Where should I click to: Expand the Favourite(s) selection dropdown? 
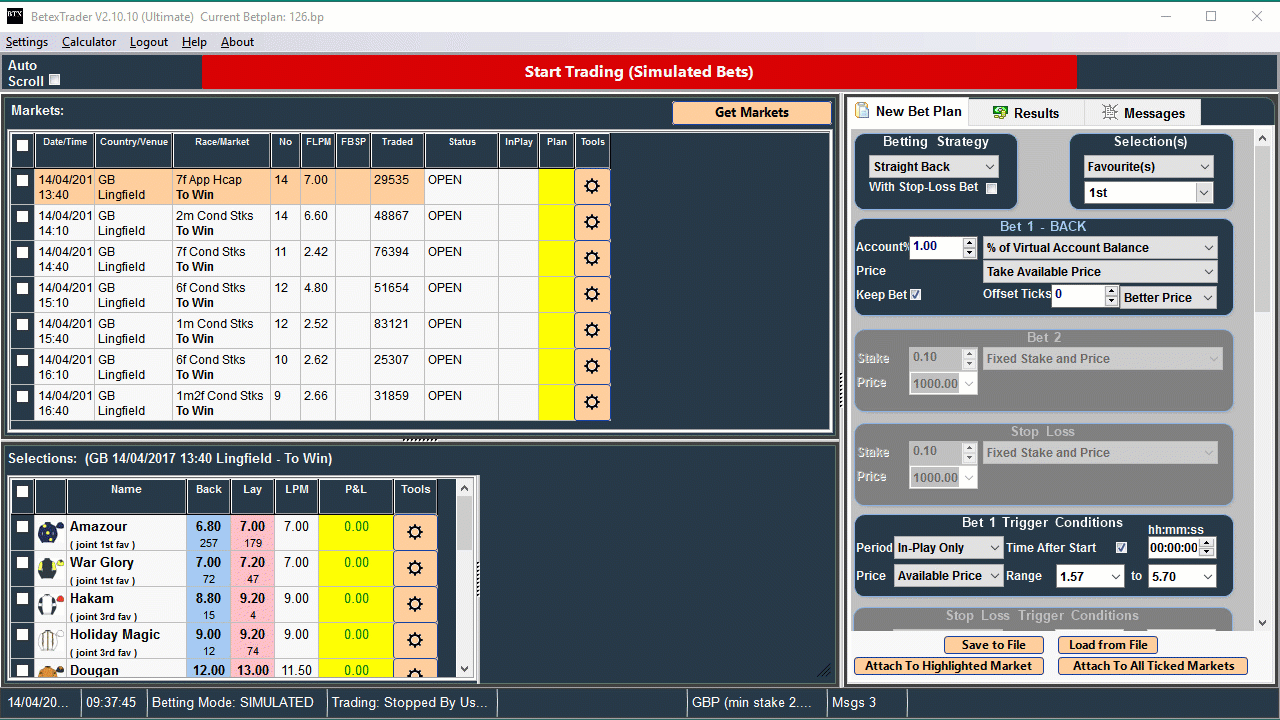1148,167
